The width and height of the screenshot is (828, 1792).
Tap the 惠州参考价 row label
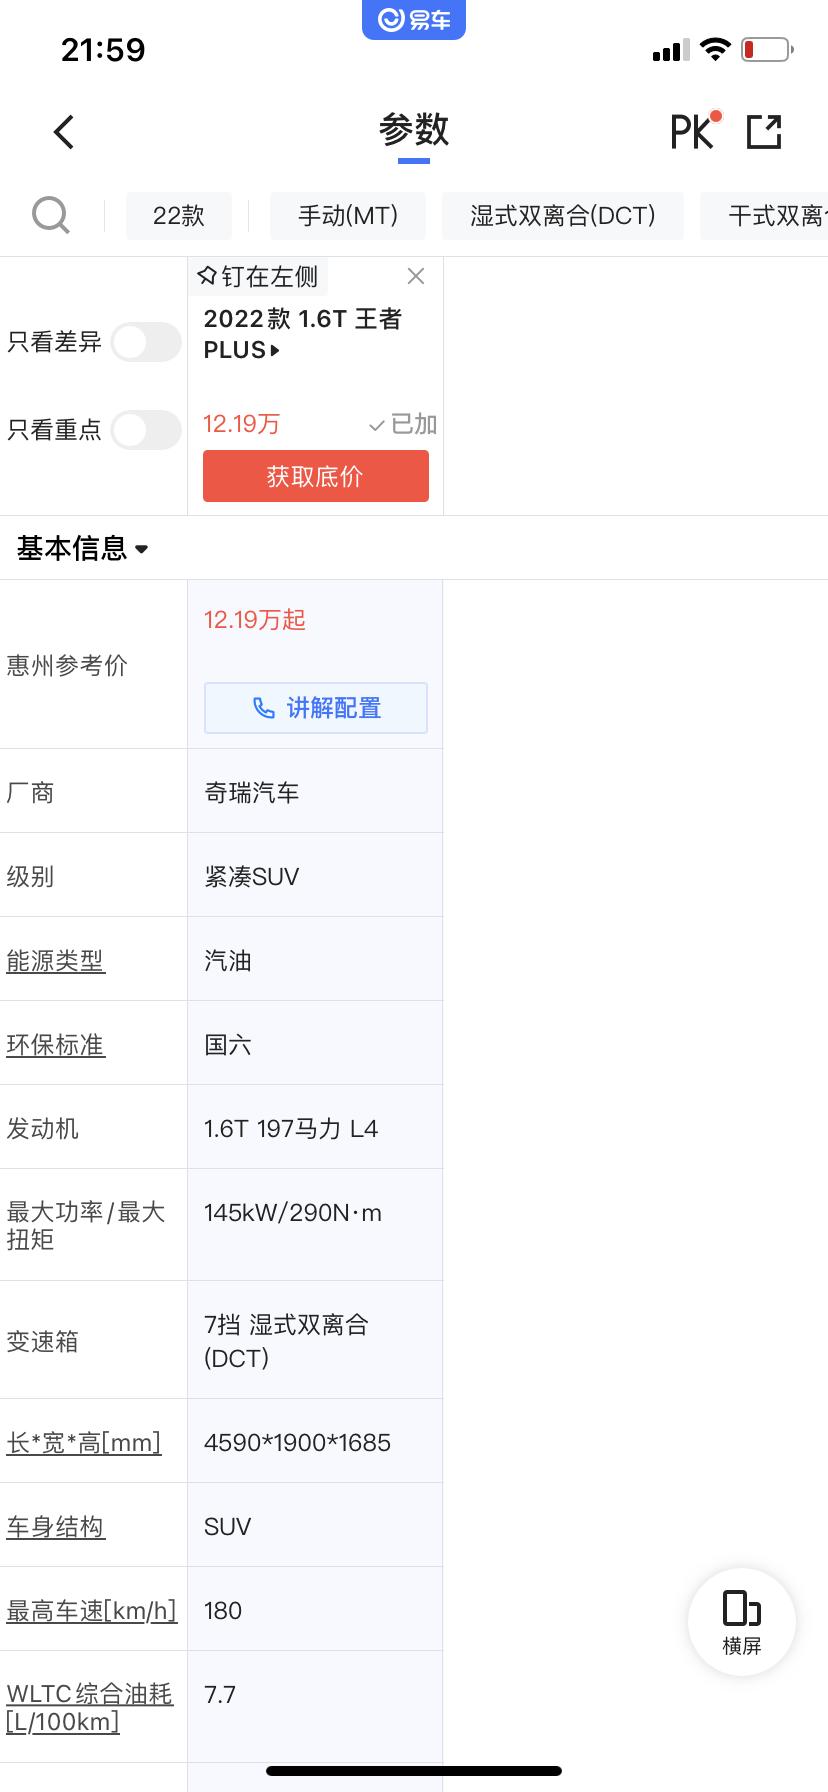point(67,665)
